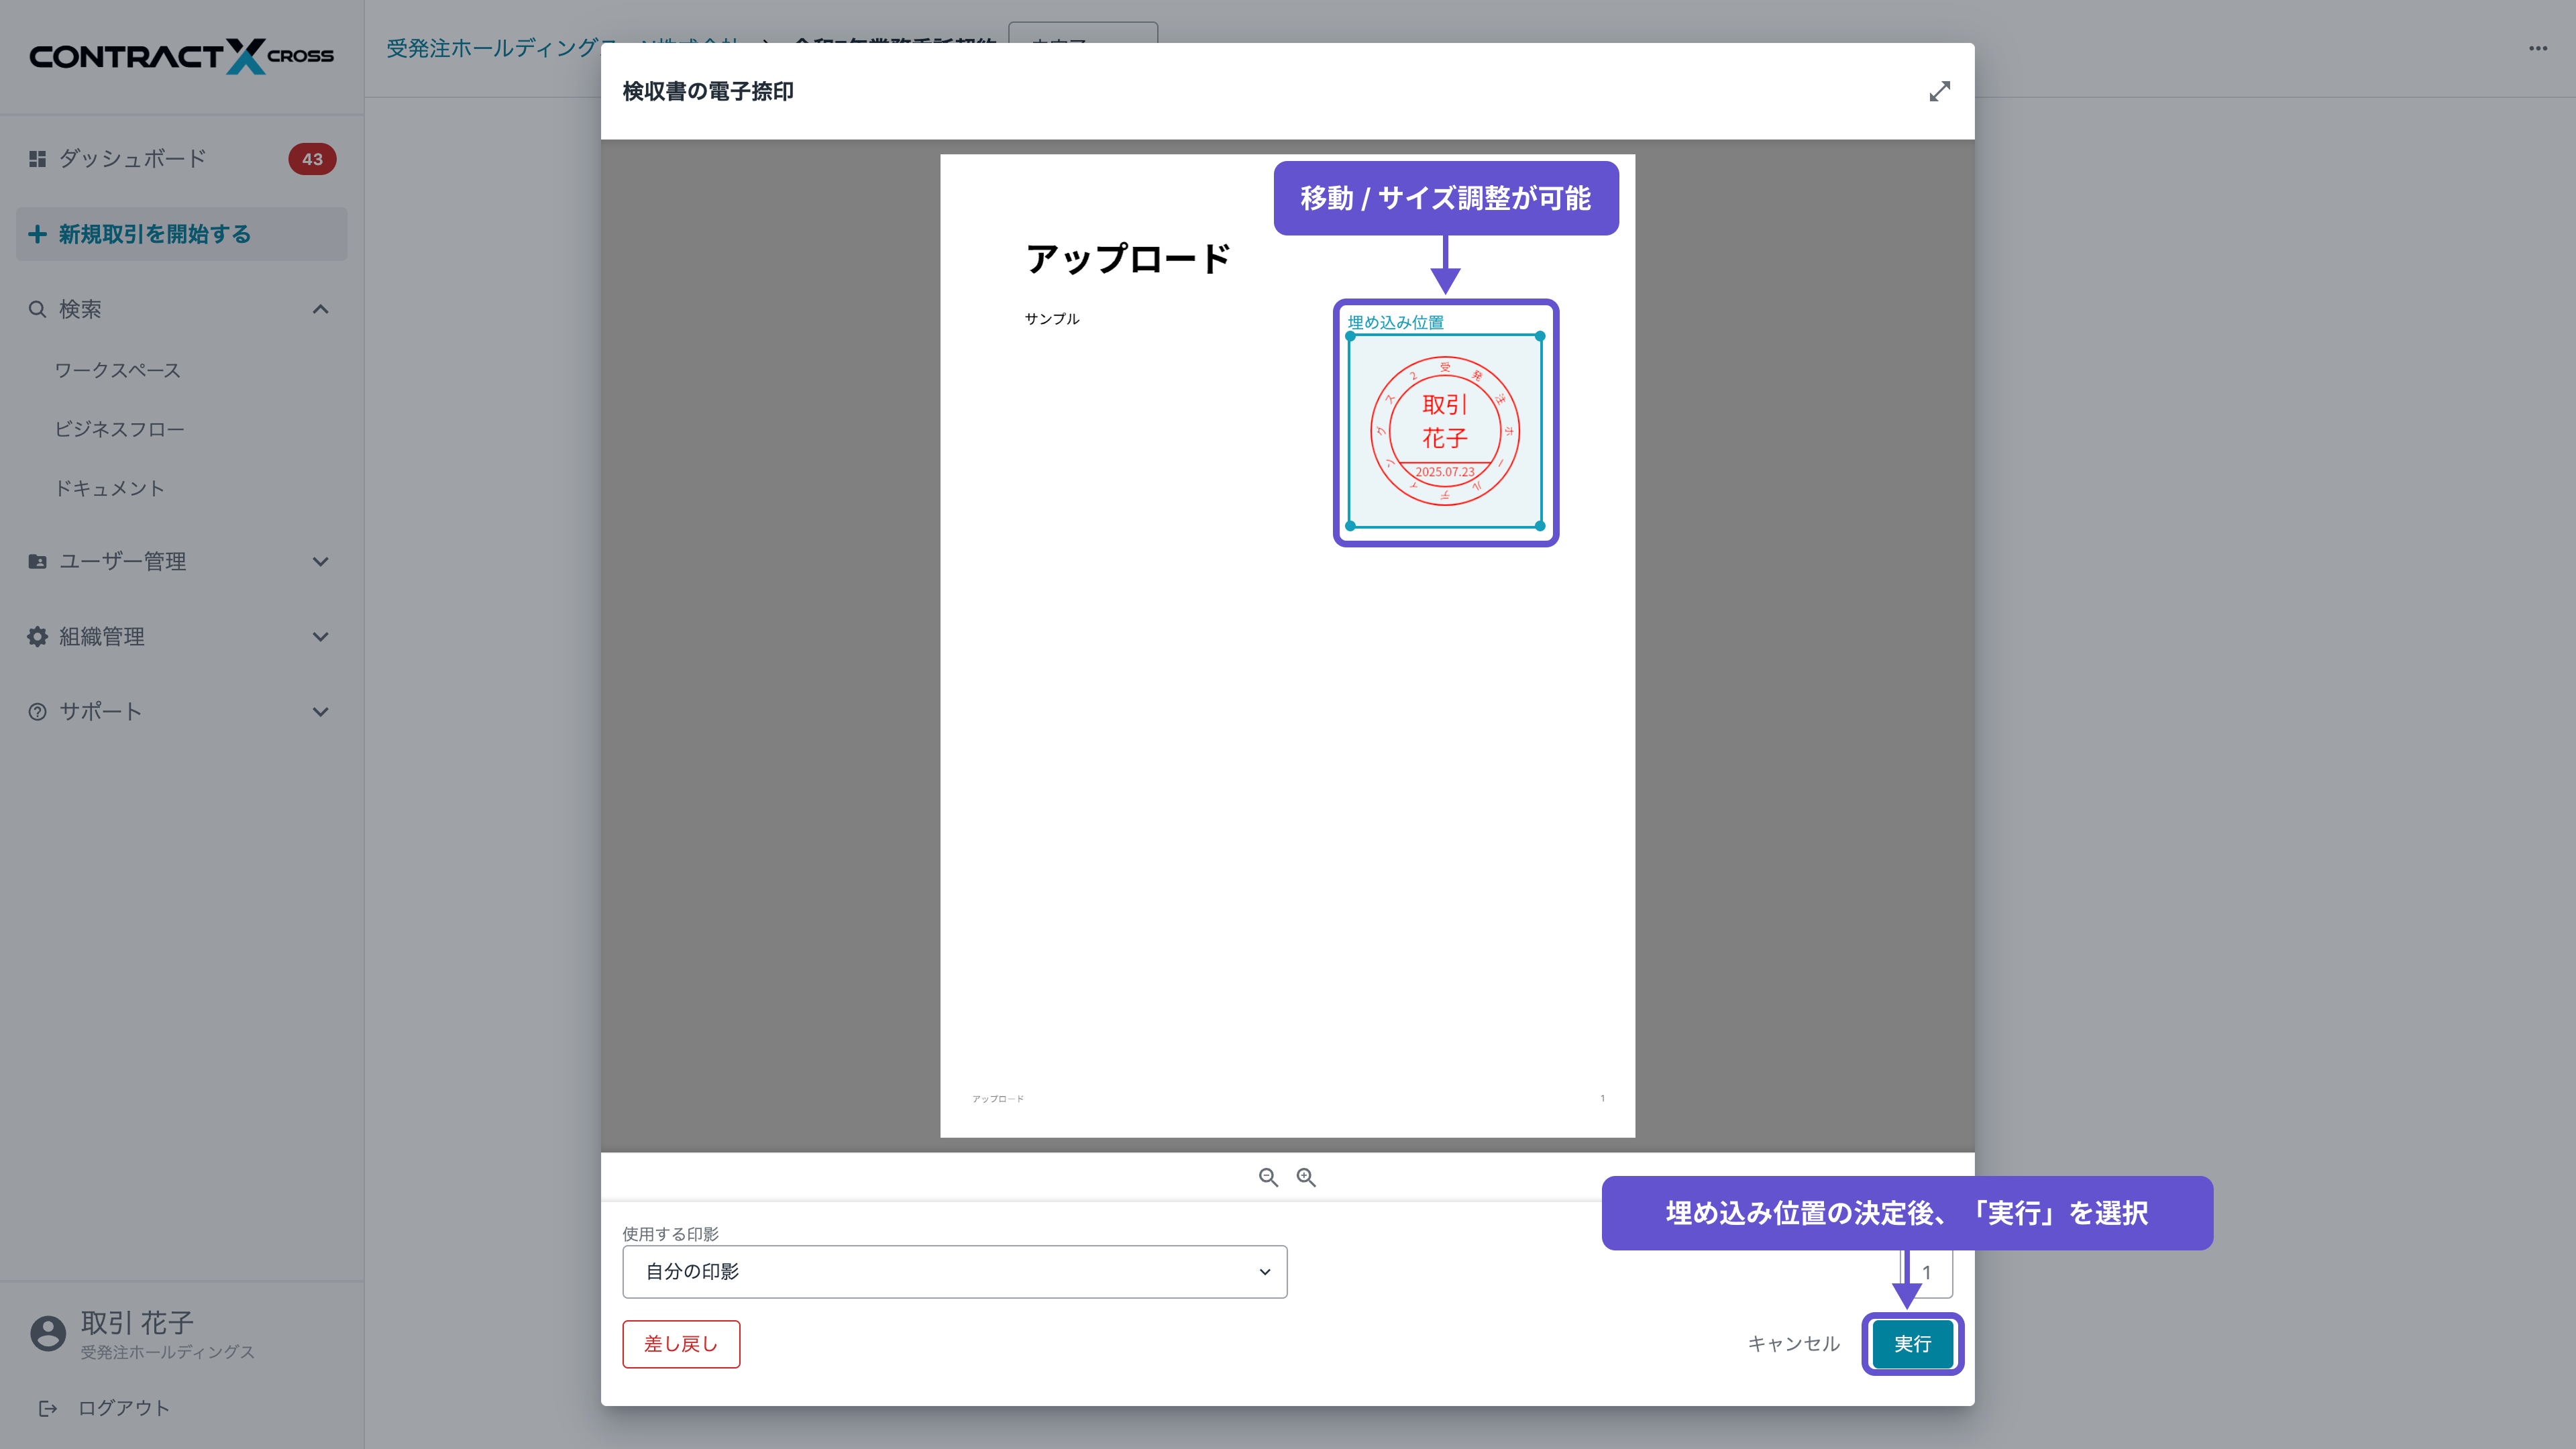Cancel the dialog via キャンセル

1792,1344
